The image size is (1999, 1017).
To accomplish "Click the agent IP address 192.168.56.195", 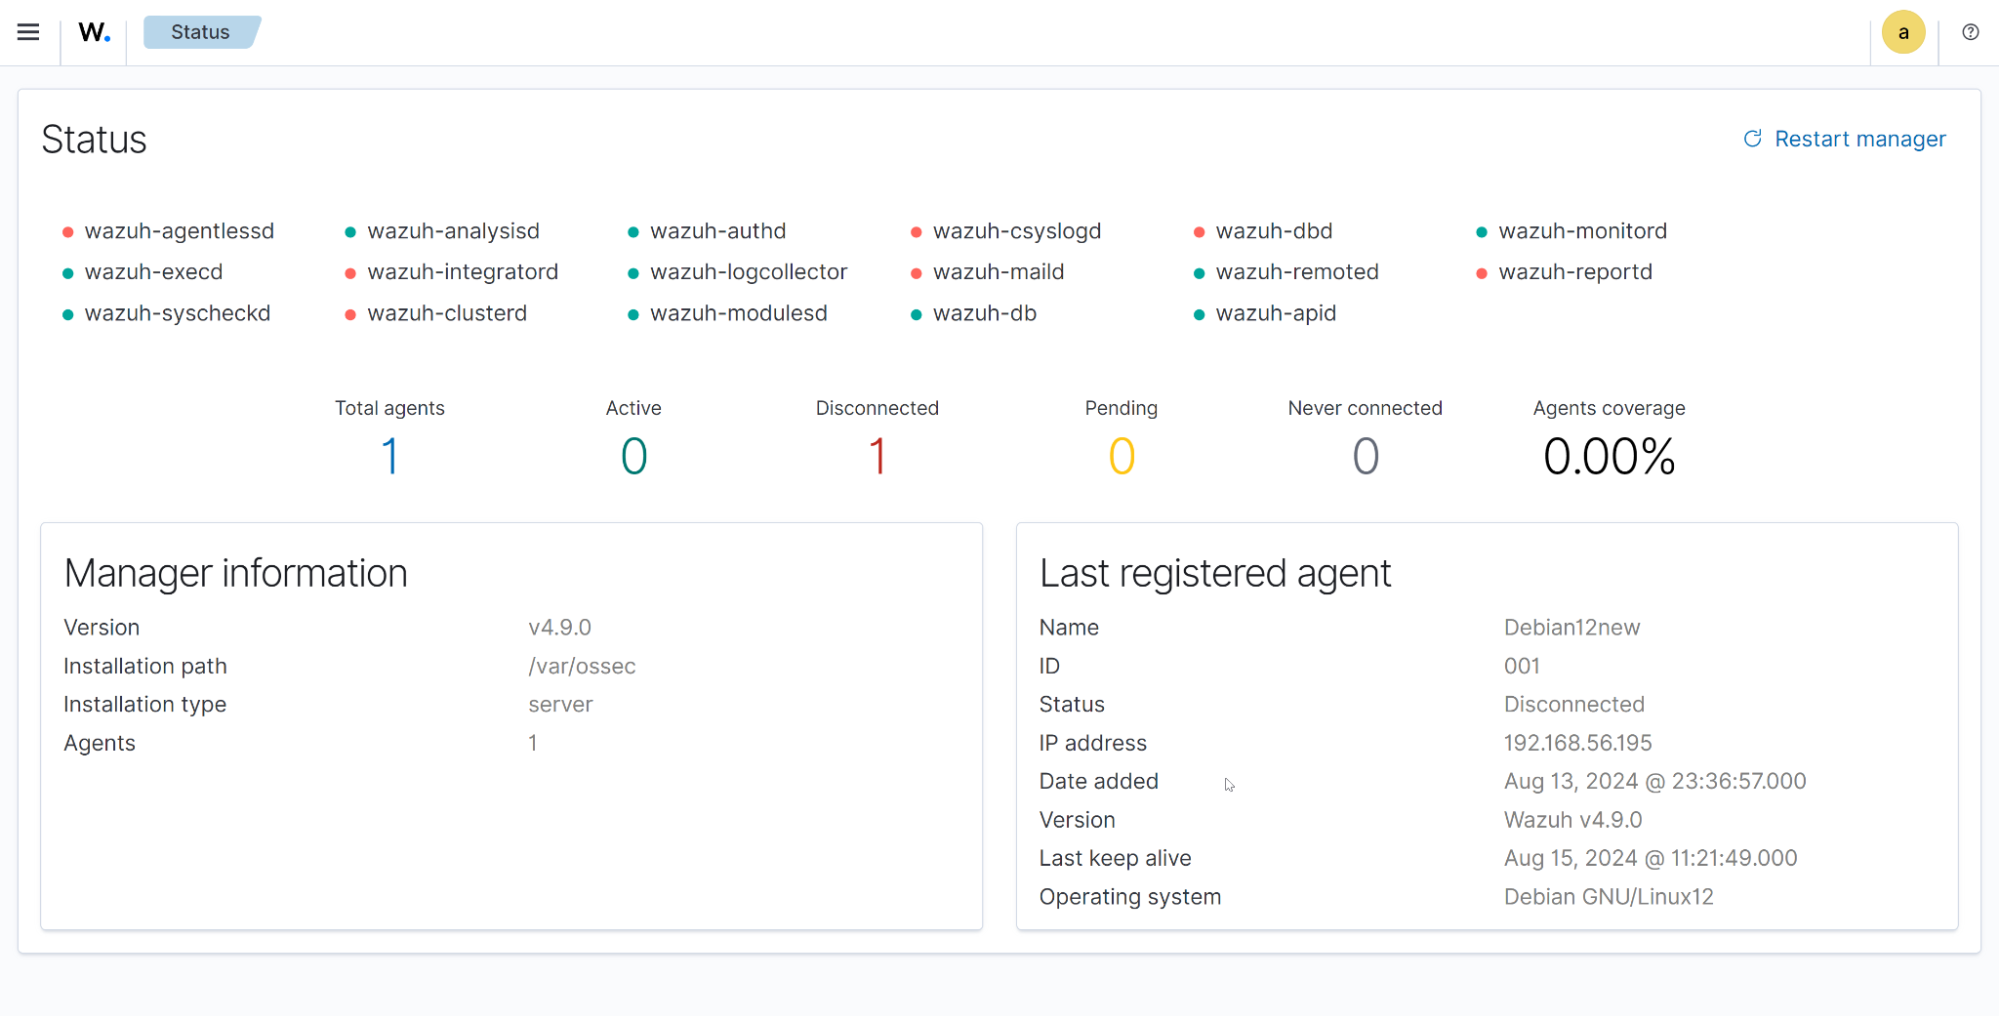I will [x=1577, y=743].
